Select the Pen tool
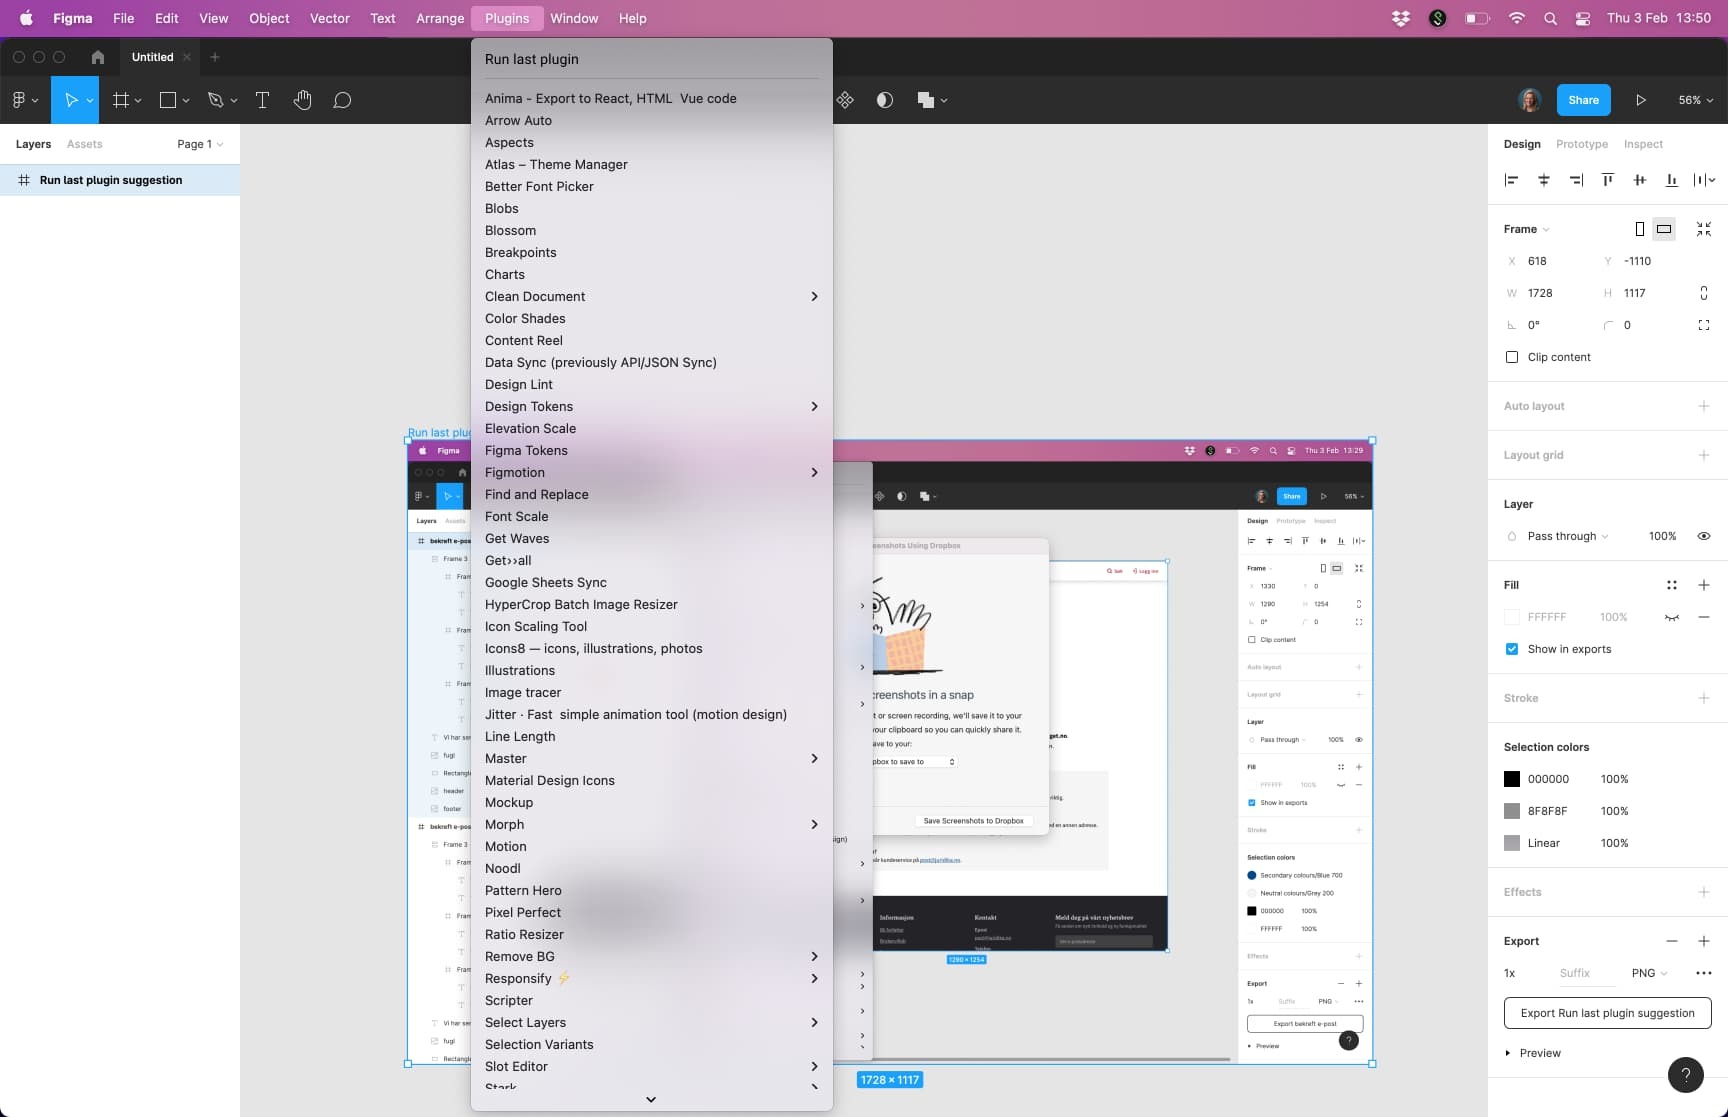 [215, 100]
